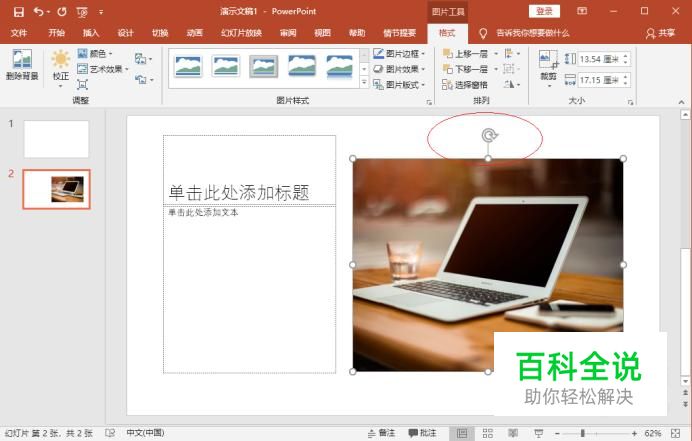Select slide 2 thumbnail

[x=56, y=189]
